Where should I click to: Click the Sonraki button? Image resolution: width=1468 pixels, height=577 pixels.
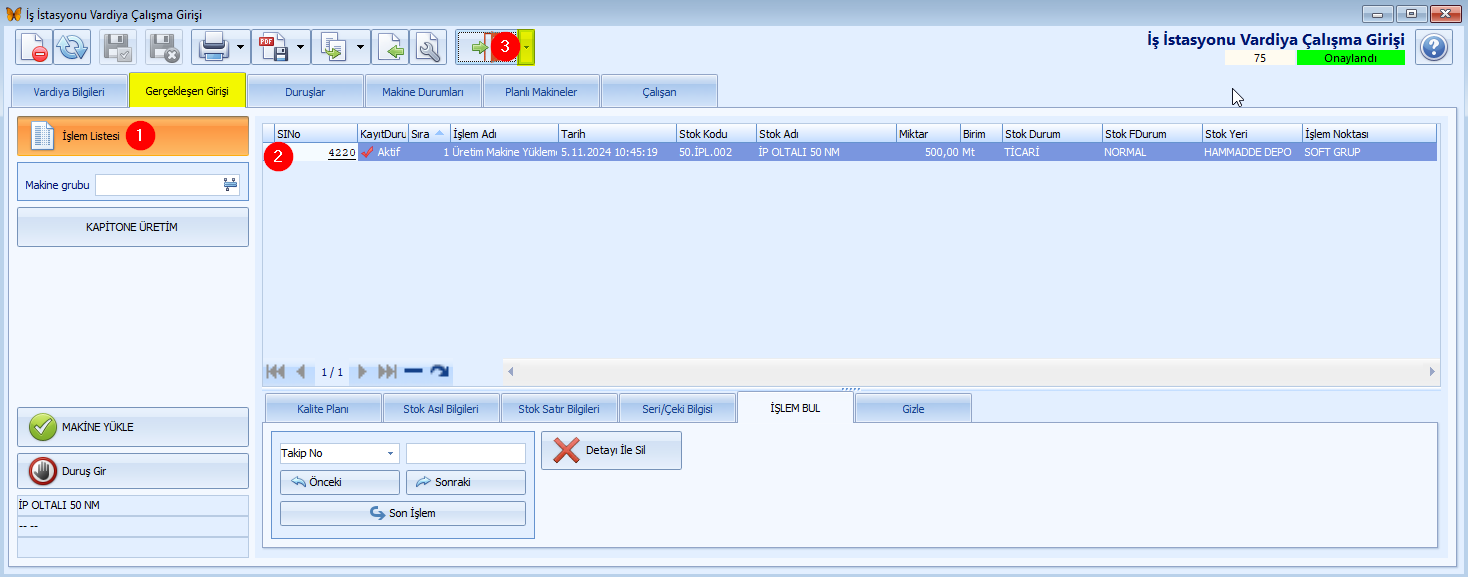tap(466, 482)
